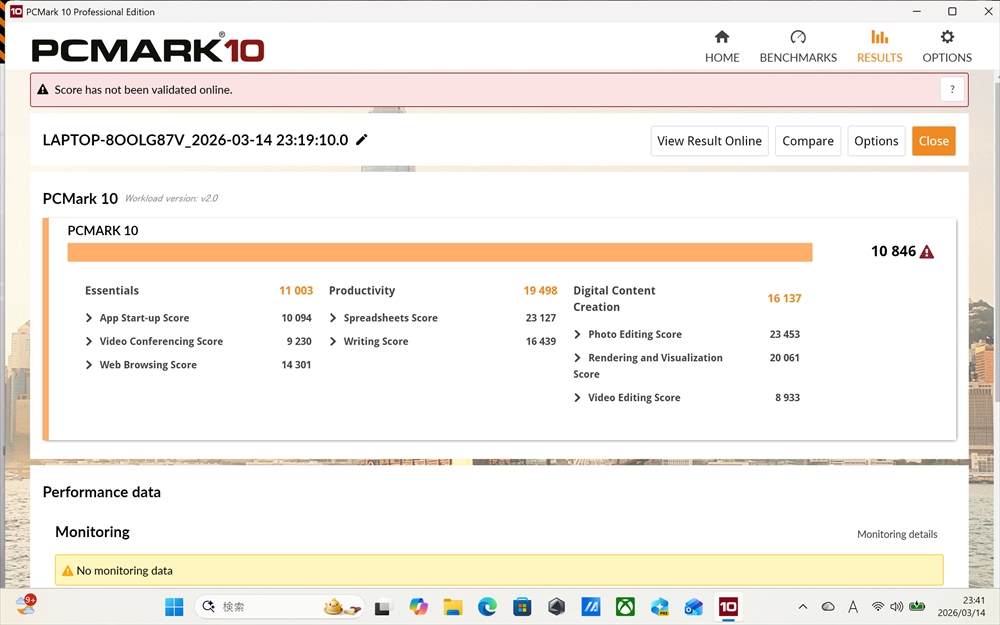Expand Spreadsheets Score
The height and width of the screenshot is (625, 1000).
coord(333,318)
